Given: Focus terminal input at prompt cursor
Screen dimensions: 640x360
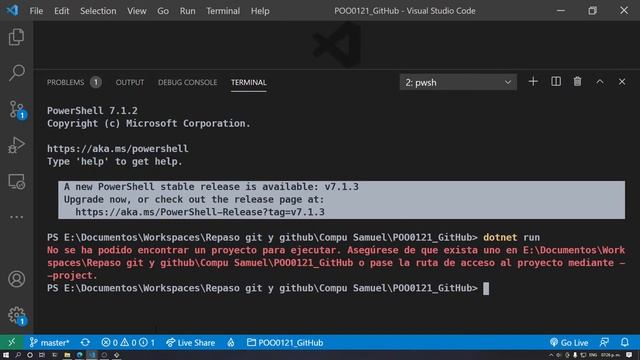Looking at the screenshot, I should (486, 289).
